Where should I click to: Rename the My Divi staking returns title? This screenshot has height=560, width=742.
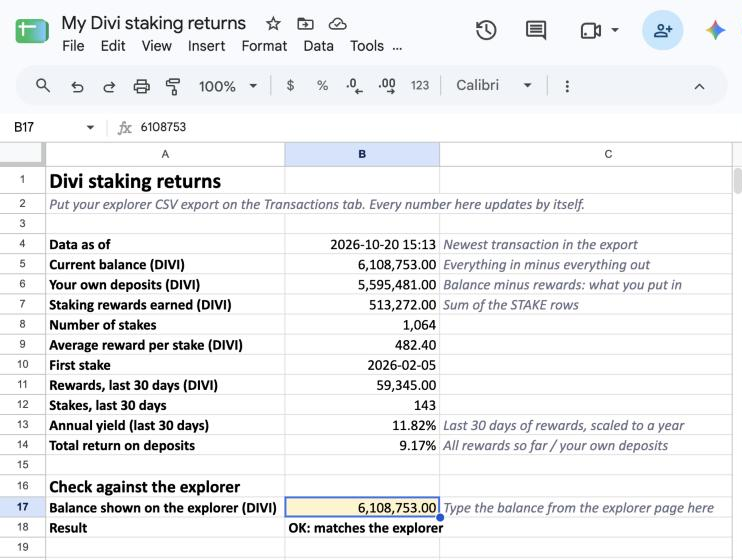tap(154, 23)
